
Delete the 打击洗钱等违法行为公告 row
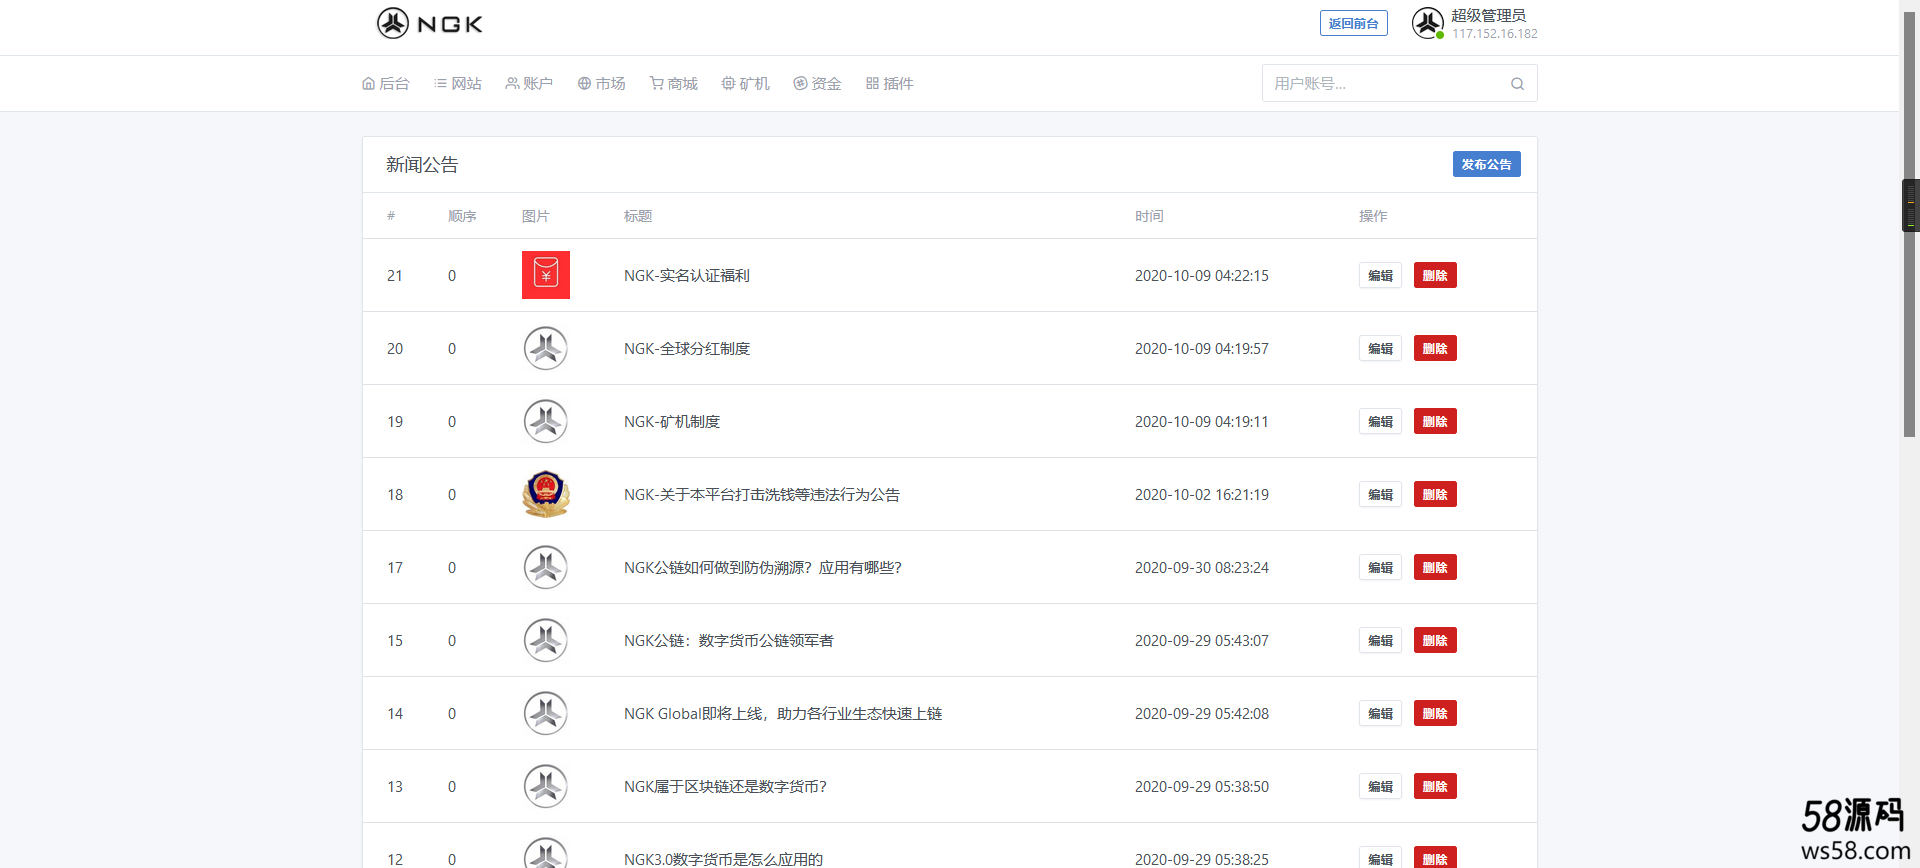pos(1435,494)
